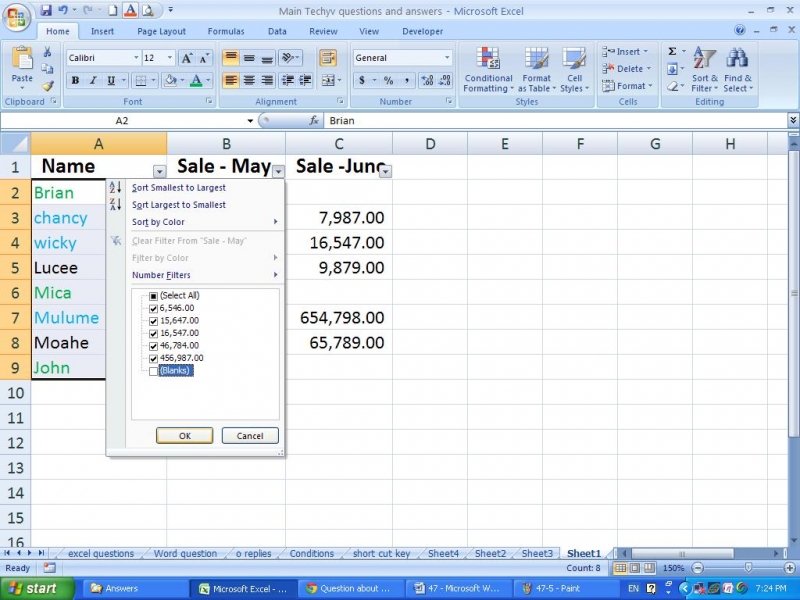
Task: Choose Sort Smallest to Largest
Action: coord(178,187)
